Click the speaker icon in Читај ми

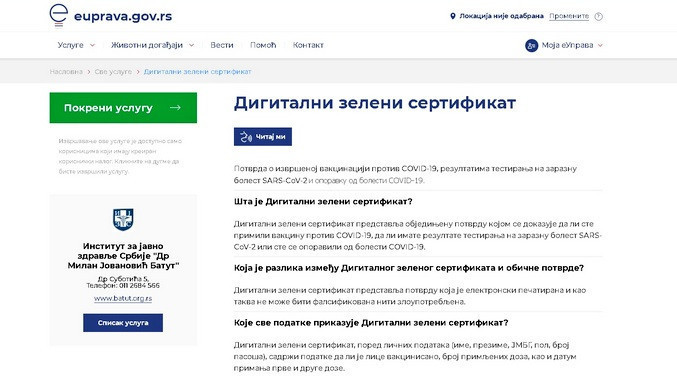pos(246,137)
